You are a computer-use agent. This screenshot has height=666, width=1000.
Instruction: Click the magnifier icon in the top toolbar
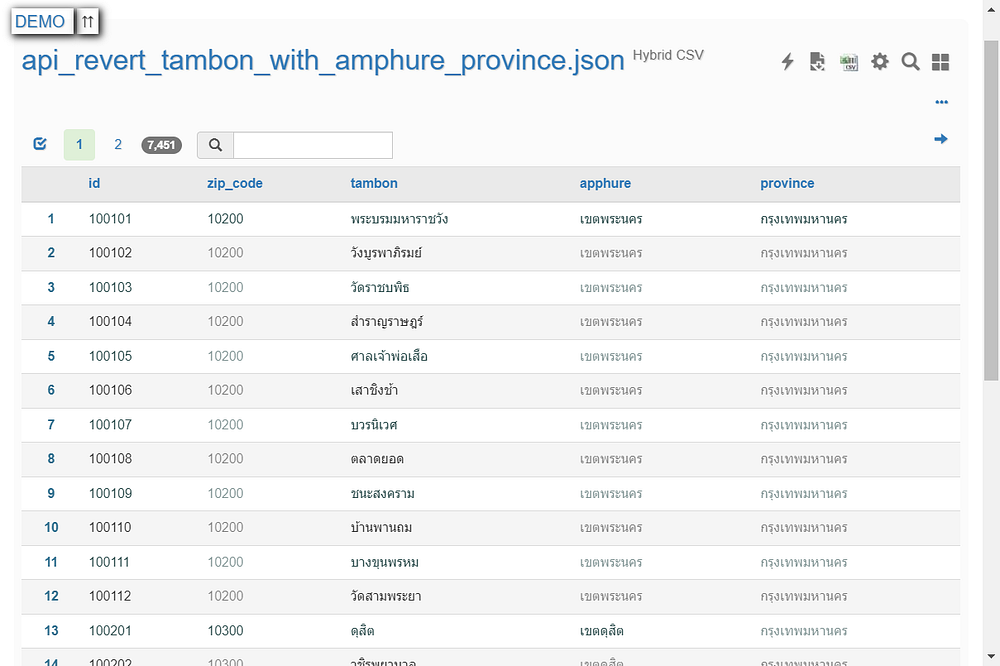tap(910, 62)
